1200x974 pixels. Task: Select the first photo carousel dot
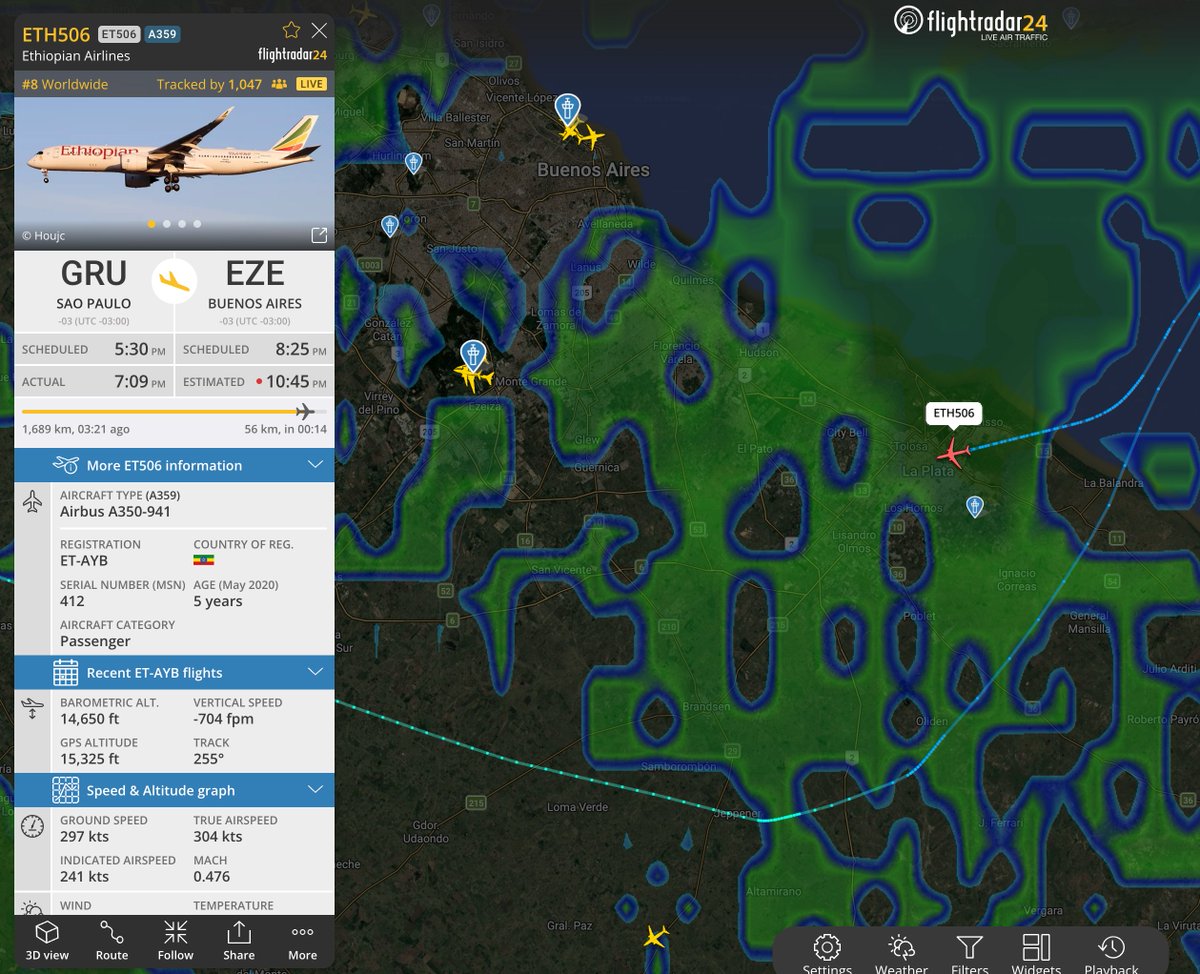[x=152, y=224]
